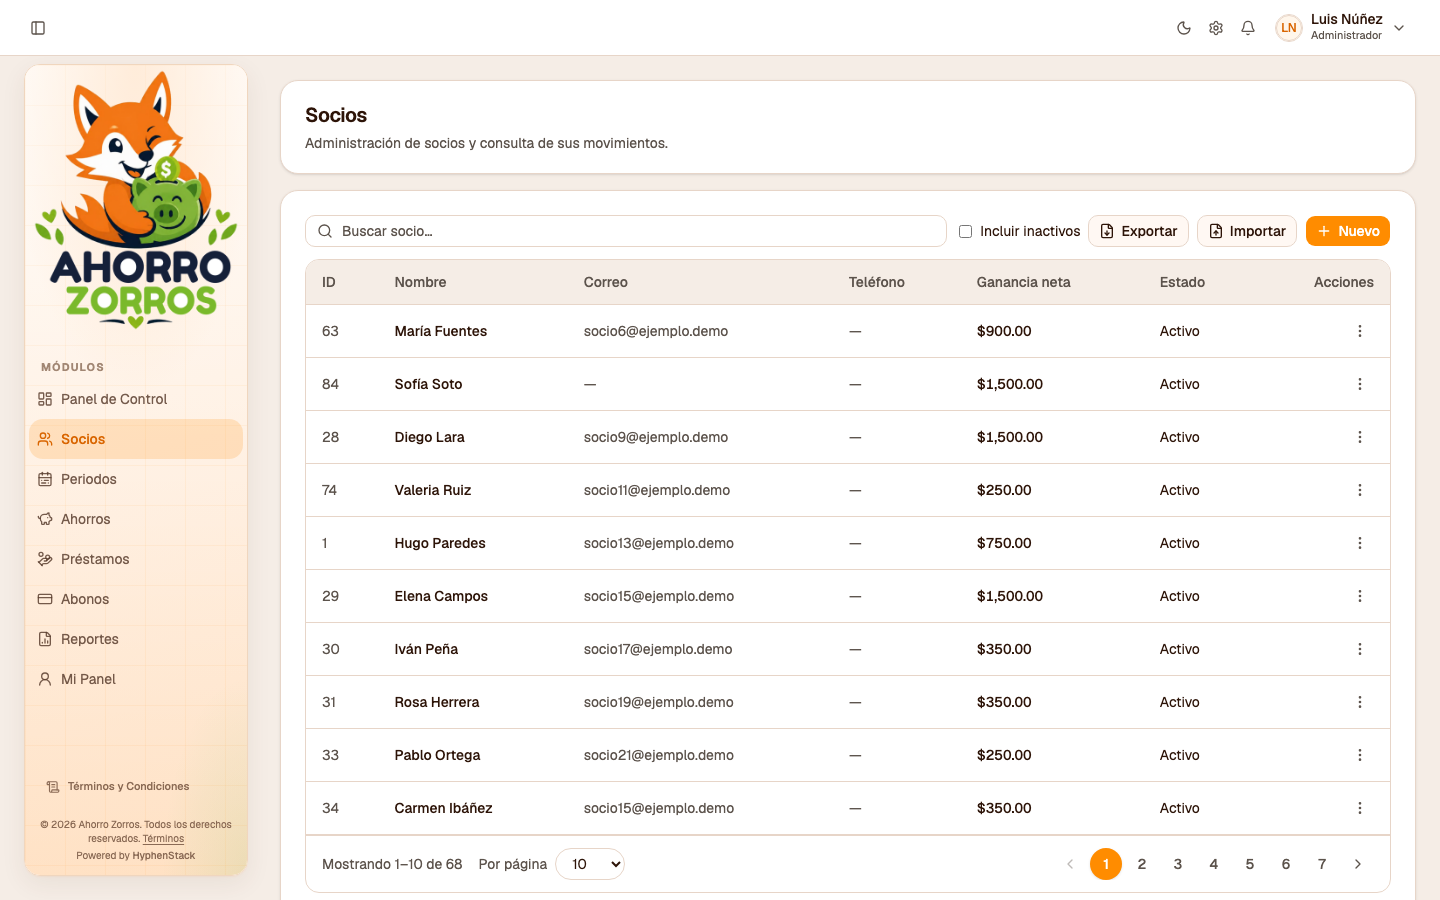Click the footer Términos link
The width and height of the screenshot is (1440, 900).
click(x=163, y=839)
